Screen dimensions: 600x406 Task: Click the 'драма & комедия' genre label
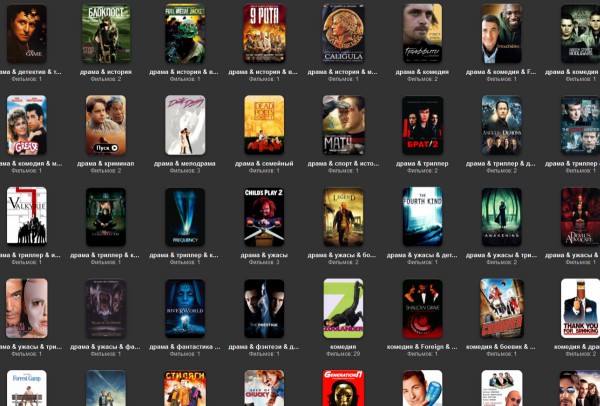tap(422, 72)
